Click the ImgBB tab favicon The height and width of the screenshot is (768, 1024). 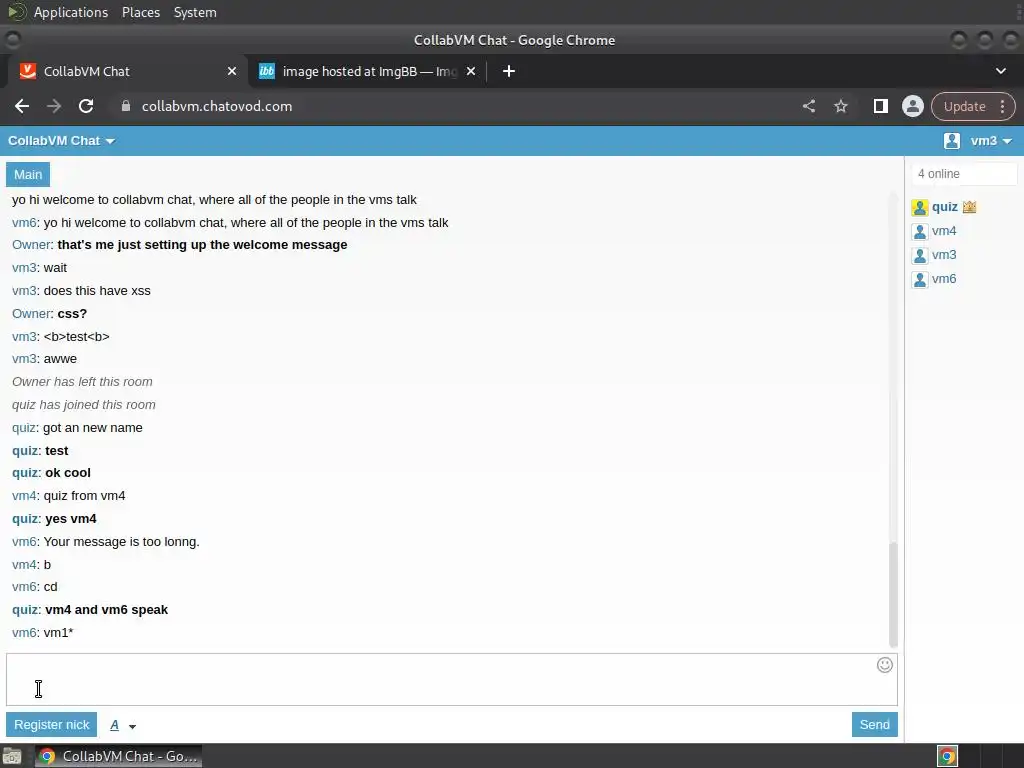pyautogui.click(x=266, y=71)
